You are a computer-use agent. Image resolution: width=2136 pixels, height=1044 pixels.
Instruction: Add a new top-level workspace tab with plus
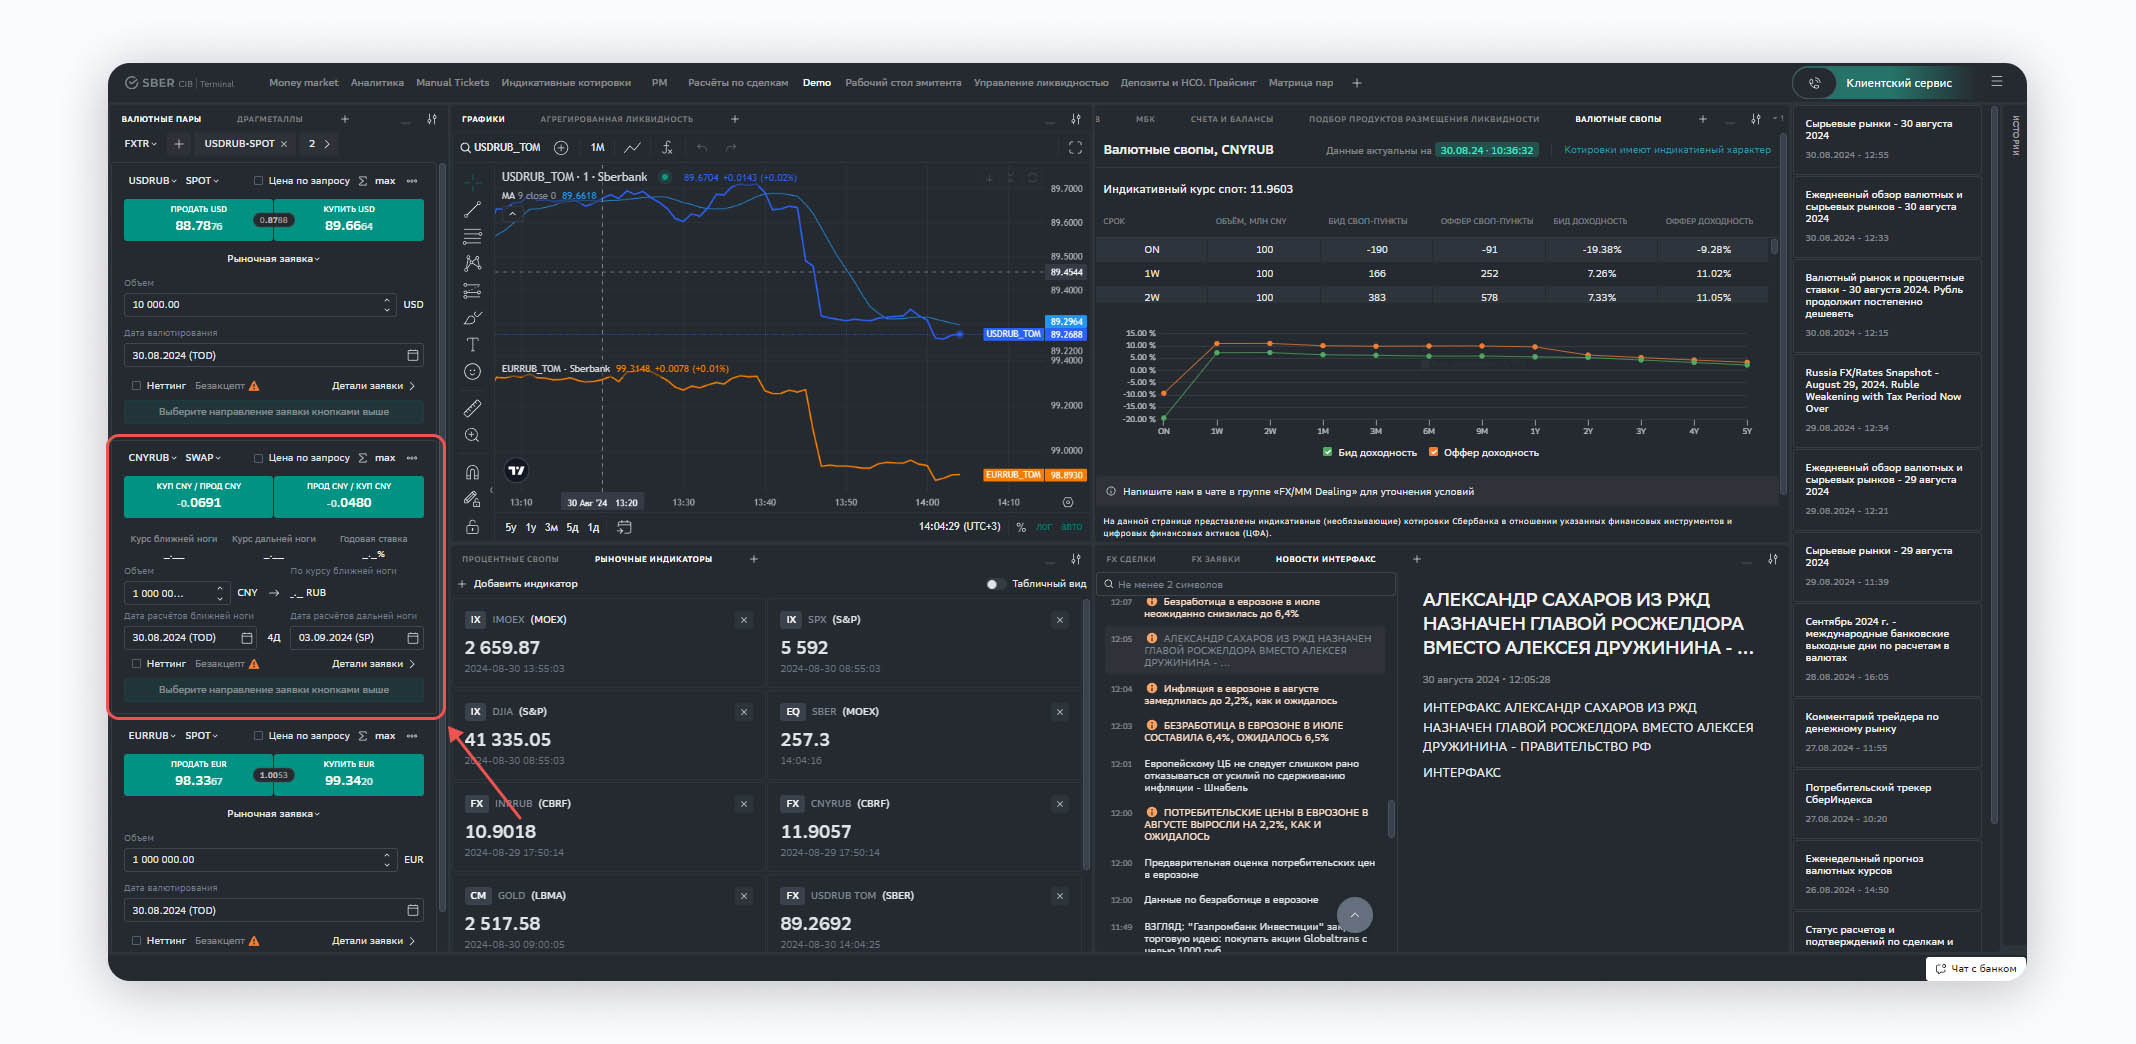pyautogui.click(x=1357, y=83)
